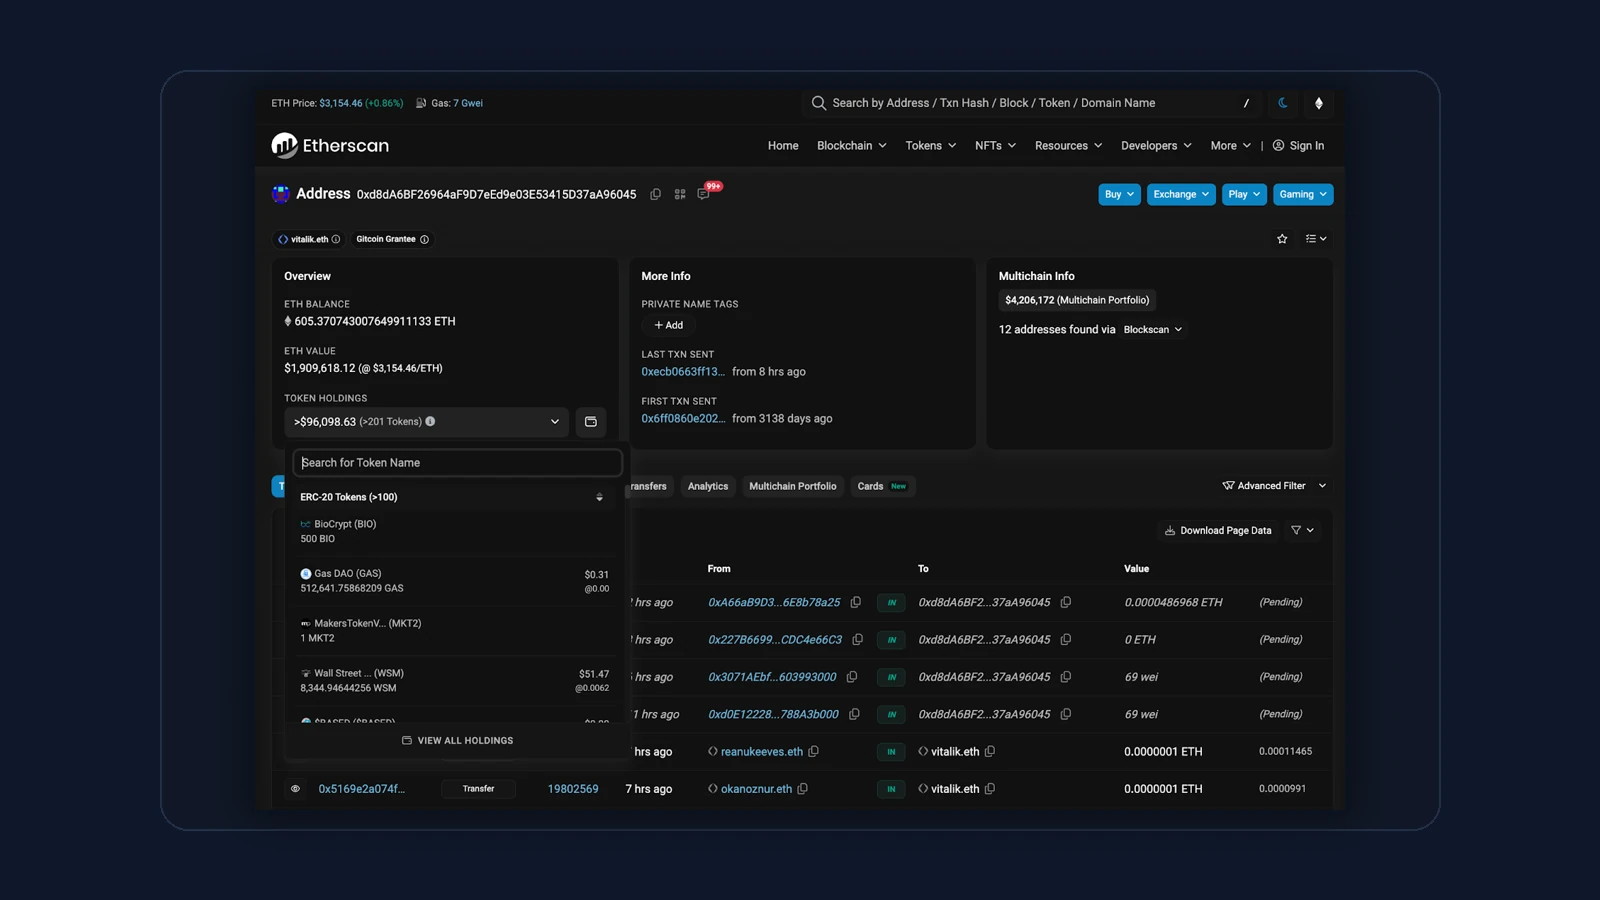Copy sender address 0x3071AEbf...603993000
The image size is (1600, 900).
(852, 677)
